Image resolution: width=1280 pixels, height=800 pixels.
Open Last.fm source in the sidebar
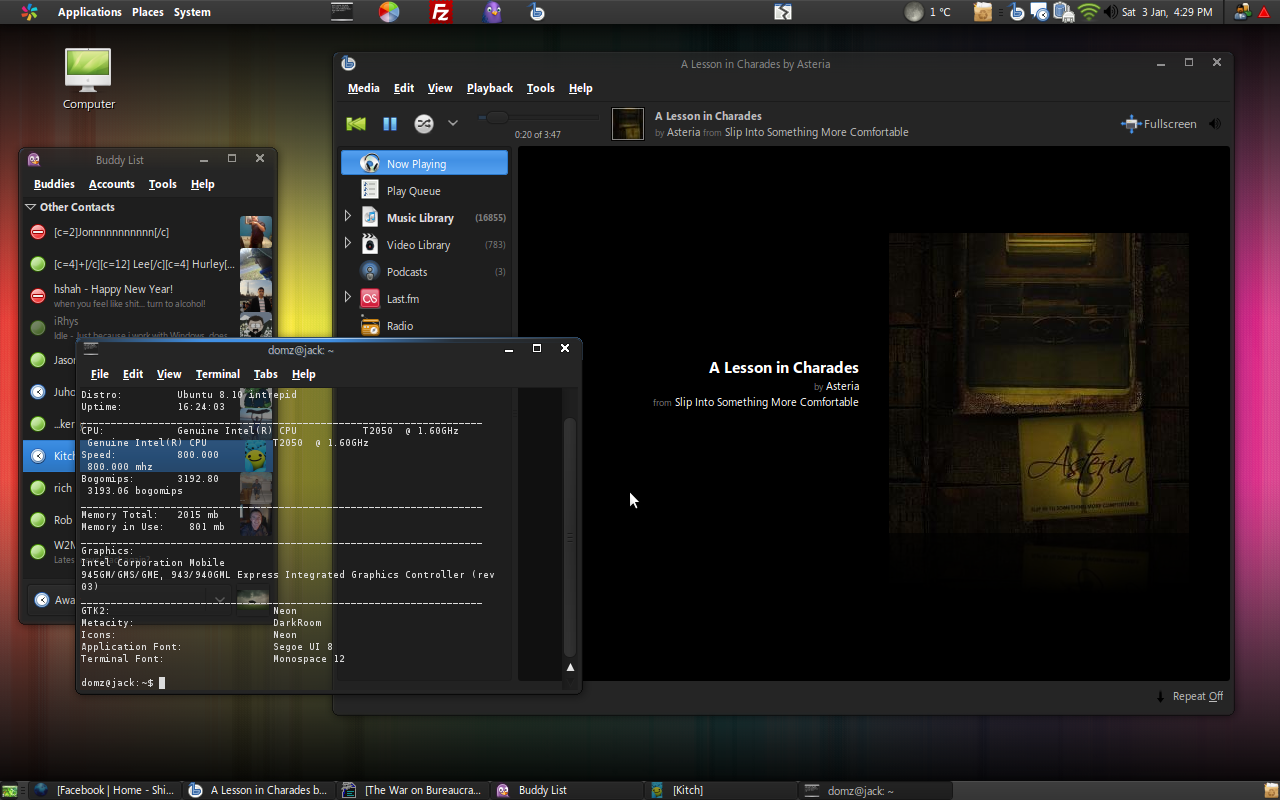(x=402, y=299)
